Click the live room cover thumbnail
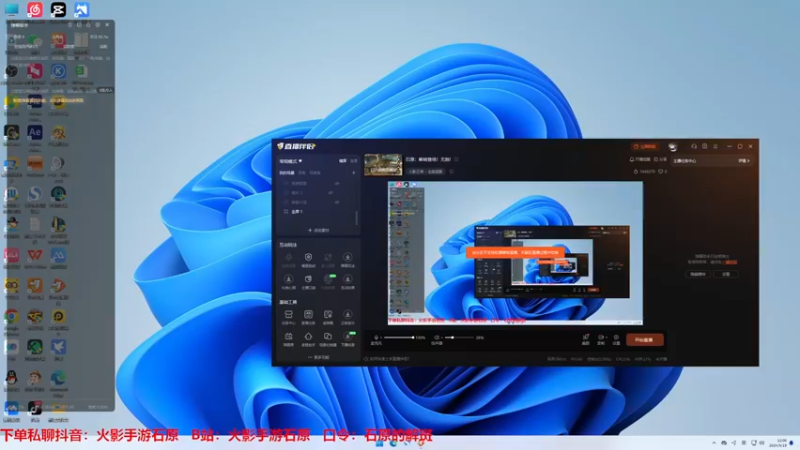Viewport: 800px width, 450px height. 383,165
